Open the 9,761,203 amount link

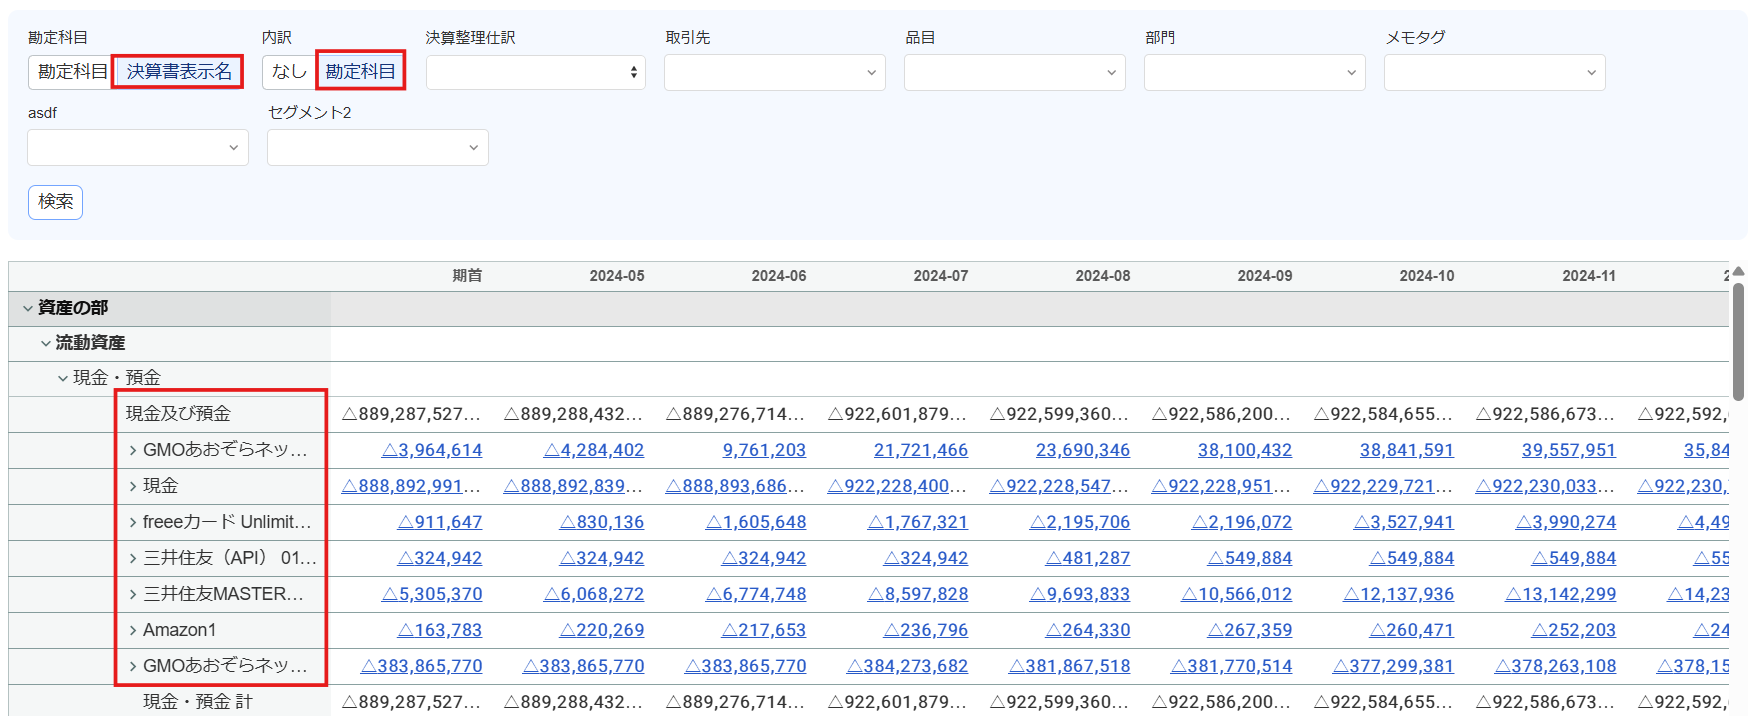tap(764, 450)
